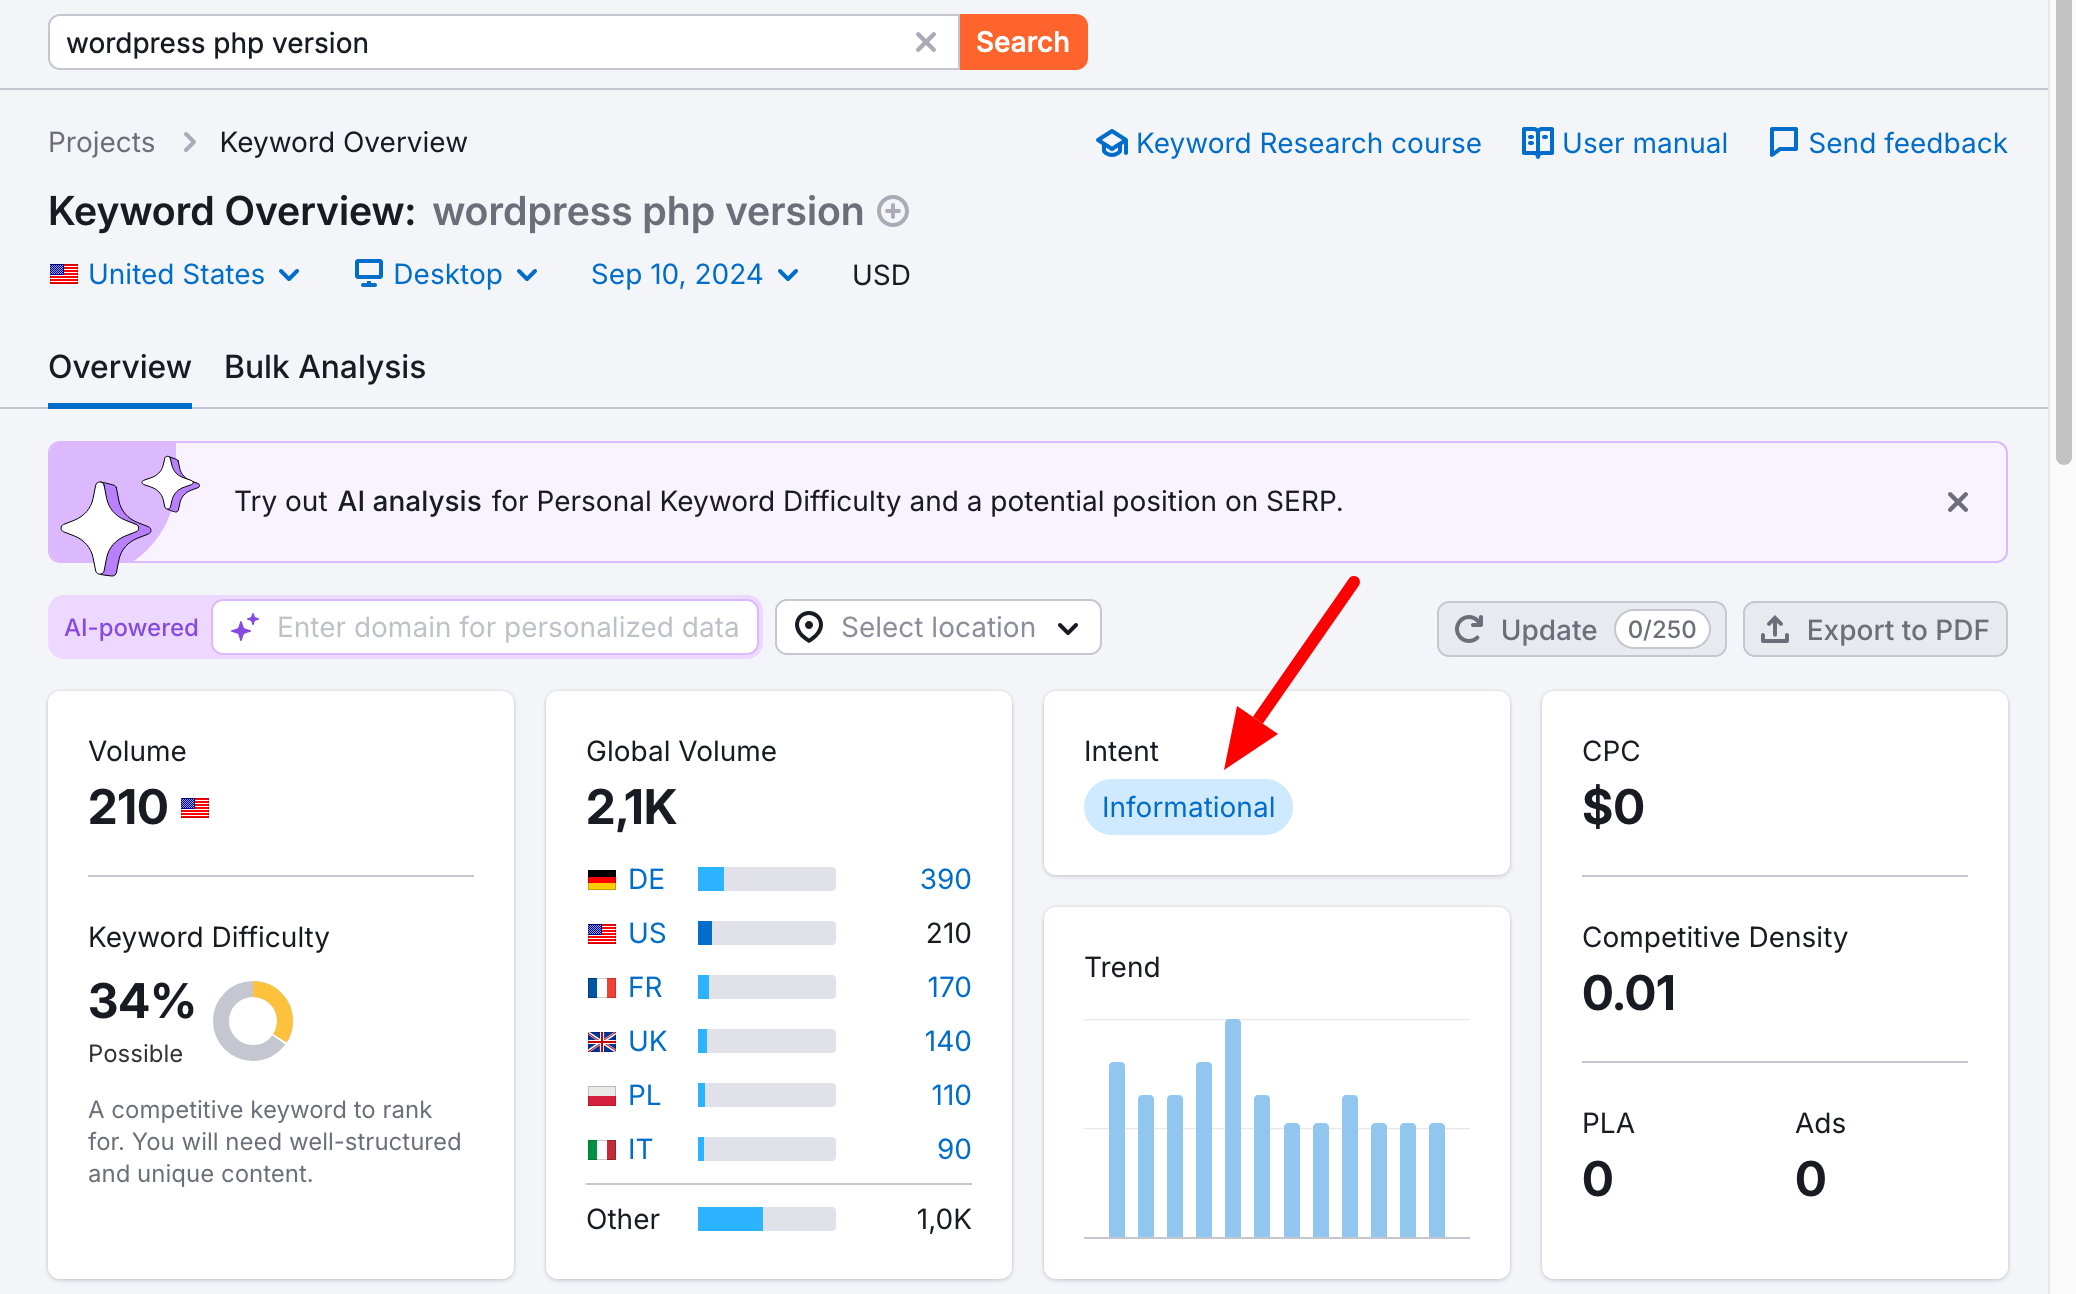Viewport: 2076px width, 1294px height.
Task: Click the Keyword Difficulty donut chart
Action: coord(253,1020)
